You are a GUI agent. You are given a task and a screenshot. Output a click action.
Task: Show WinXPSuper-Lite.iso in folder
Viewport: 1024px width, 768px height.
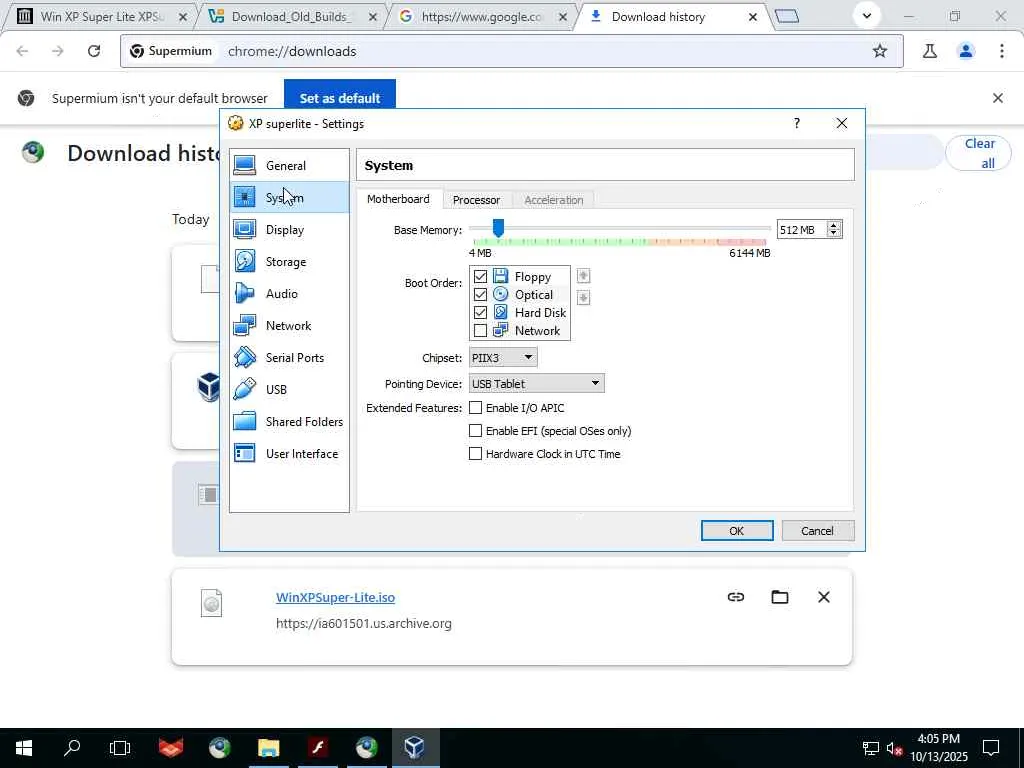(x=780, y=597)
